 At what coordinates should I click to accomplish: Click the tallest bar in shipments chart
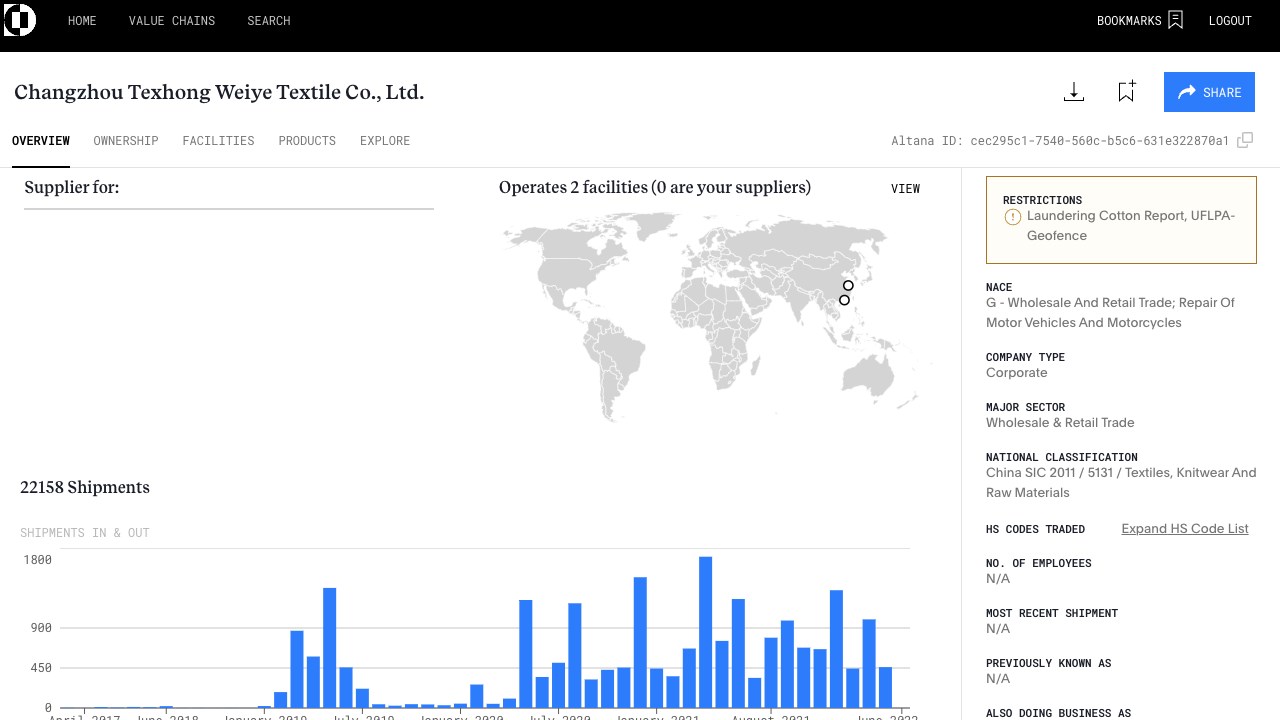point(705,632)
